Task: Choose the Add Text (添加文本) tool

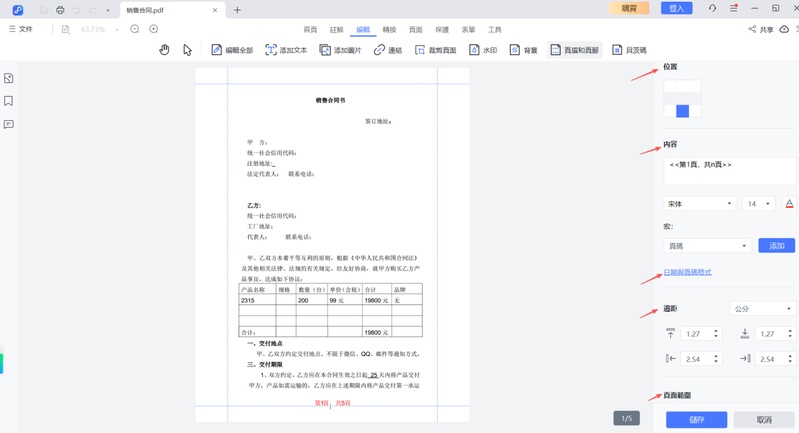Action: (286, 50)
